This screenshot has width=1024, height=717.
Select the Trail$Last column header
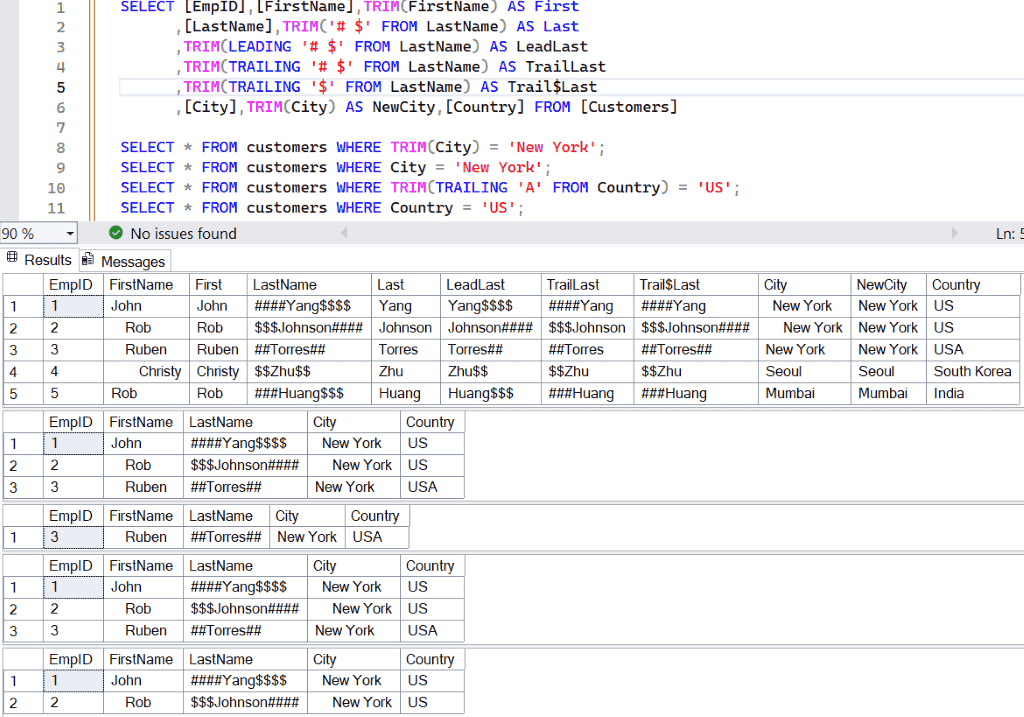point(696,285)
